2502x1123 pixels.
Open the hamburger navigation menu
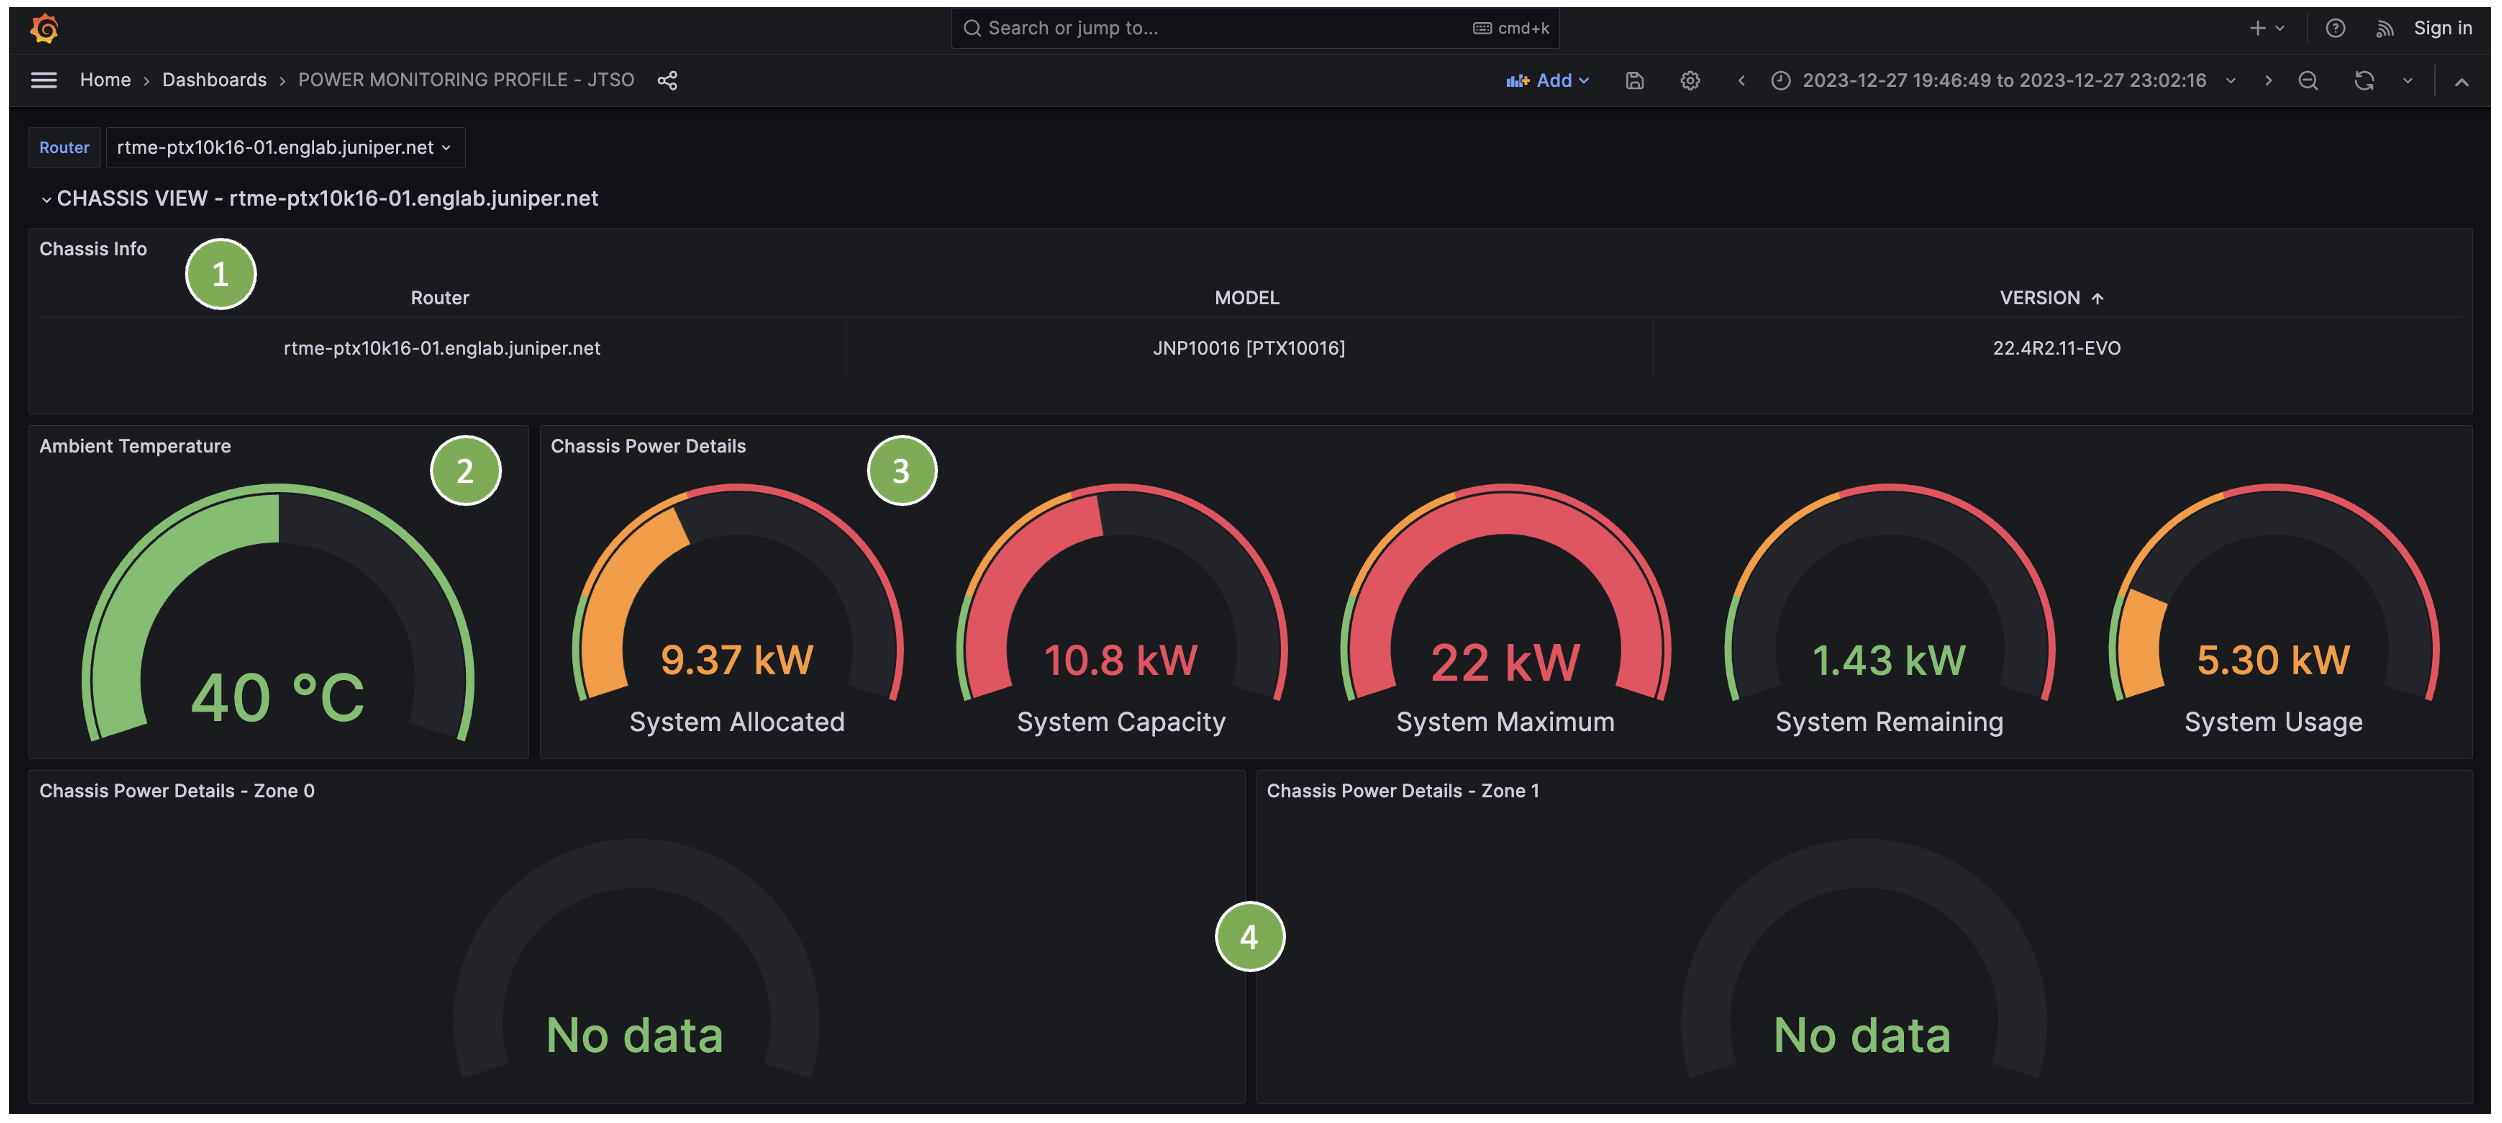[44, 80]
